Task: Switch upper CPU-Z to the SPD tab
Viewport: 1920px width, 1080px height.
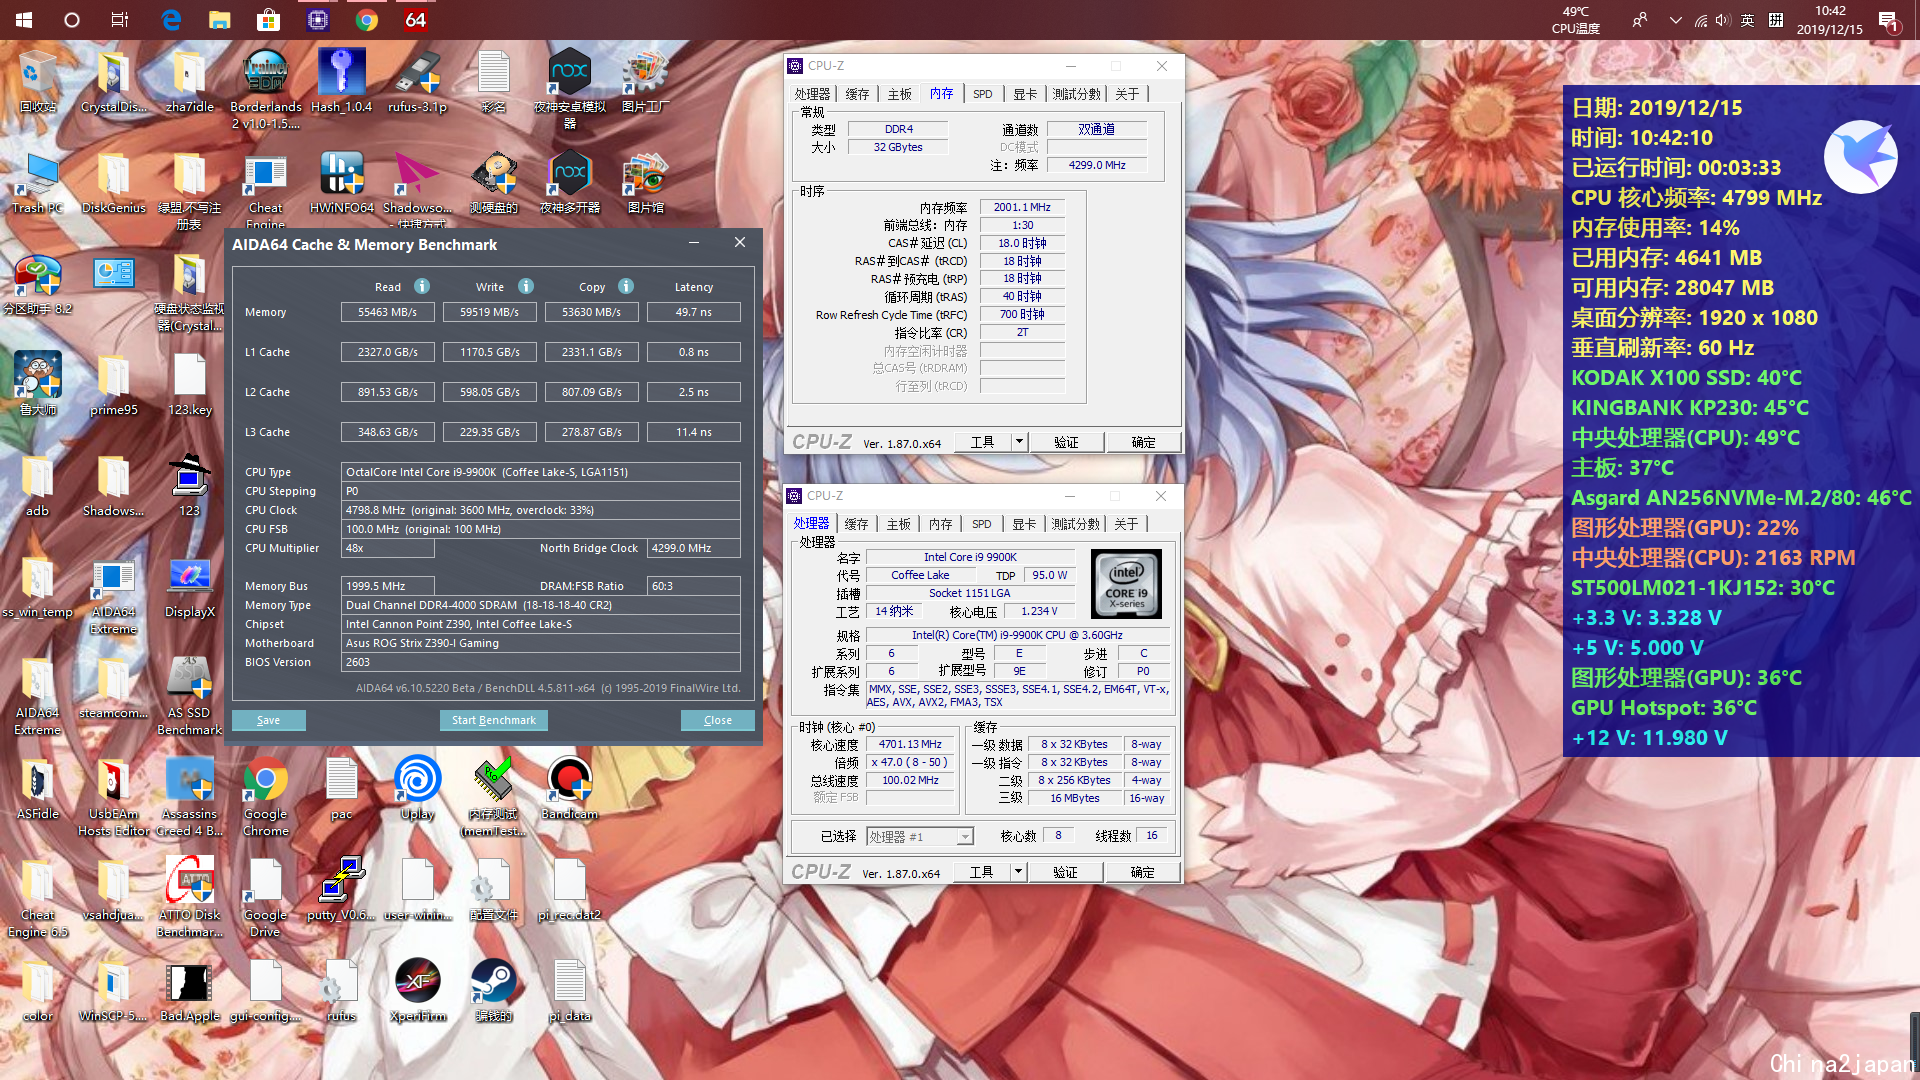Action: point(982,94)
